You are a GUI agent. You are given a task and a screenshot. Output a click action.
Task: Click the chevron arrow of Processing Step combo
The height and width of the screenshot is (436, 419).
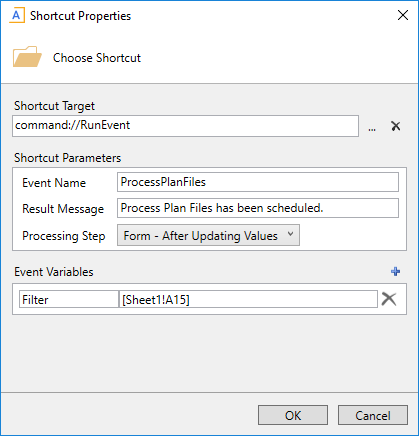pos(290,234)
